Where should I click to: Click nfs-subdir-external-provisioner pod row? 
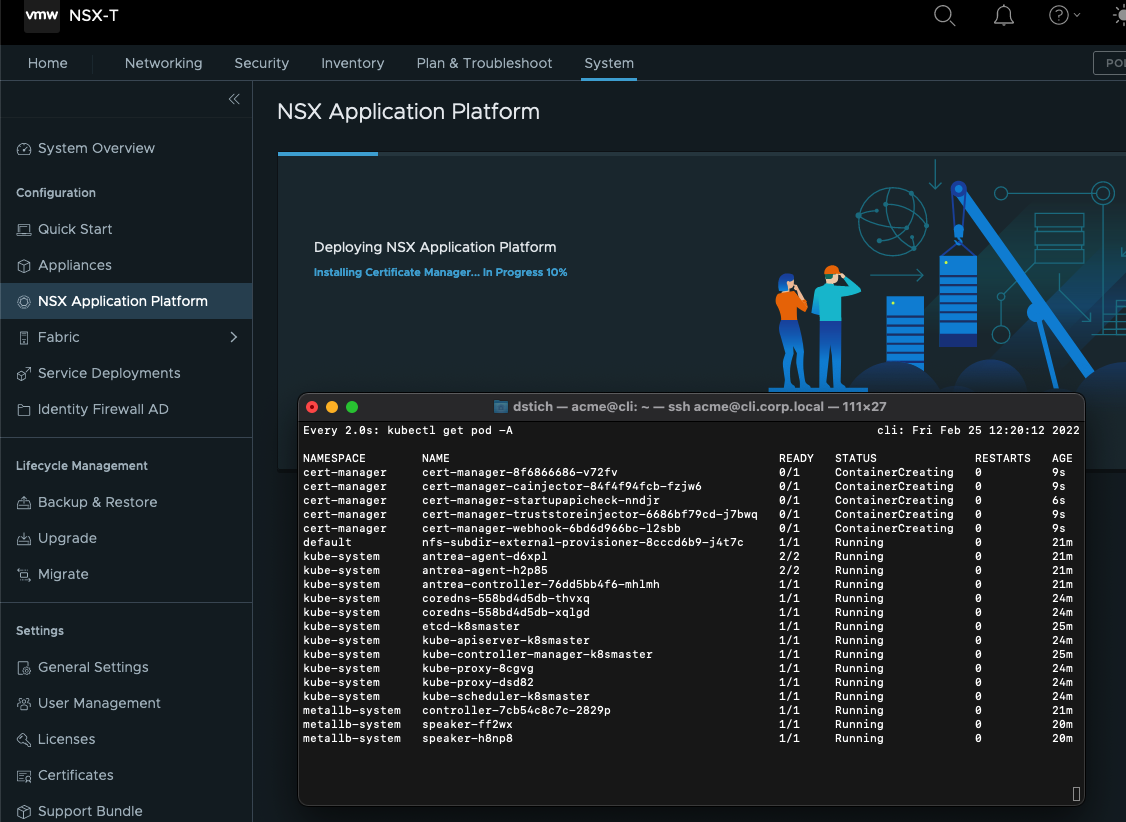[x=687, y=542]
